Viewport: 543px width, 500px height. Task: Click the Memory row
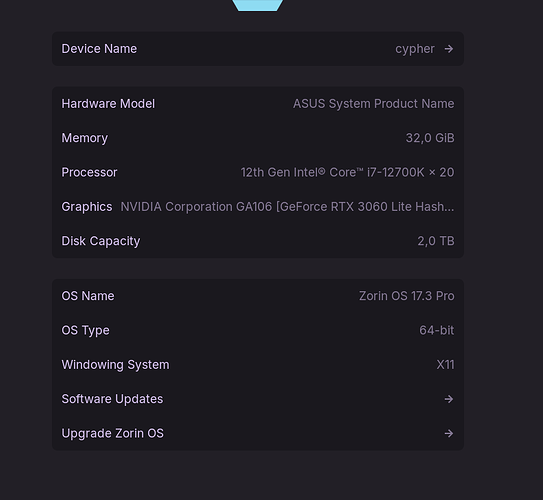pyautogui.click(x=258, y=138)
